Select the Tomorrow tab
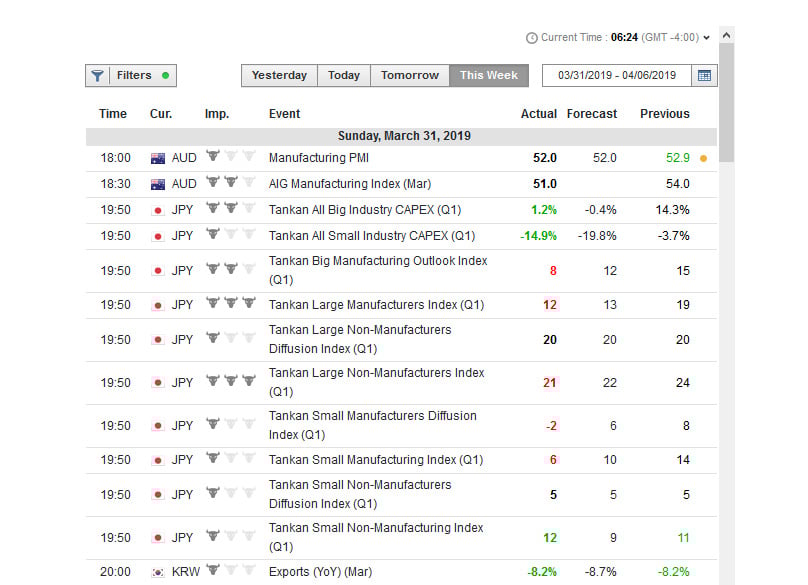The width and height of the screenshot is (808, 585). [x=410, y=76]
